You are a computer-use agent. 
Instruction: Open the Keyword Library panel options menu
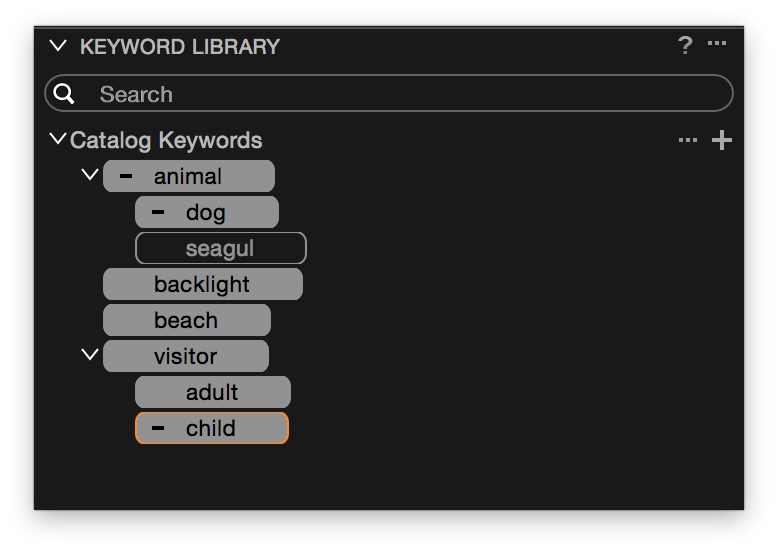pos(717,43)
